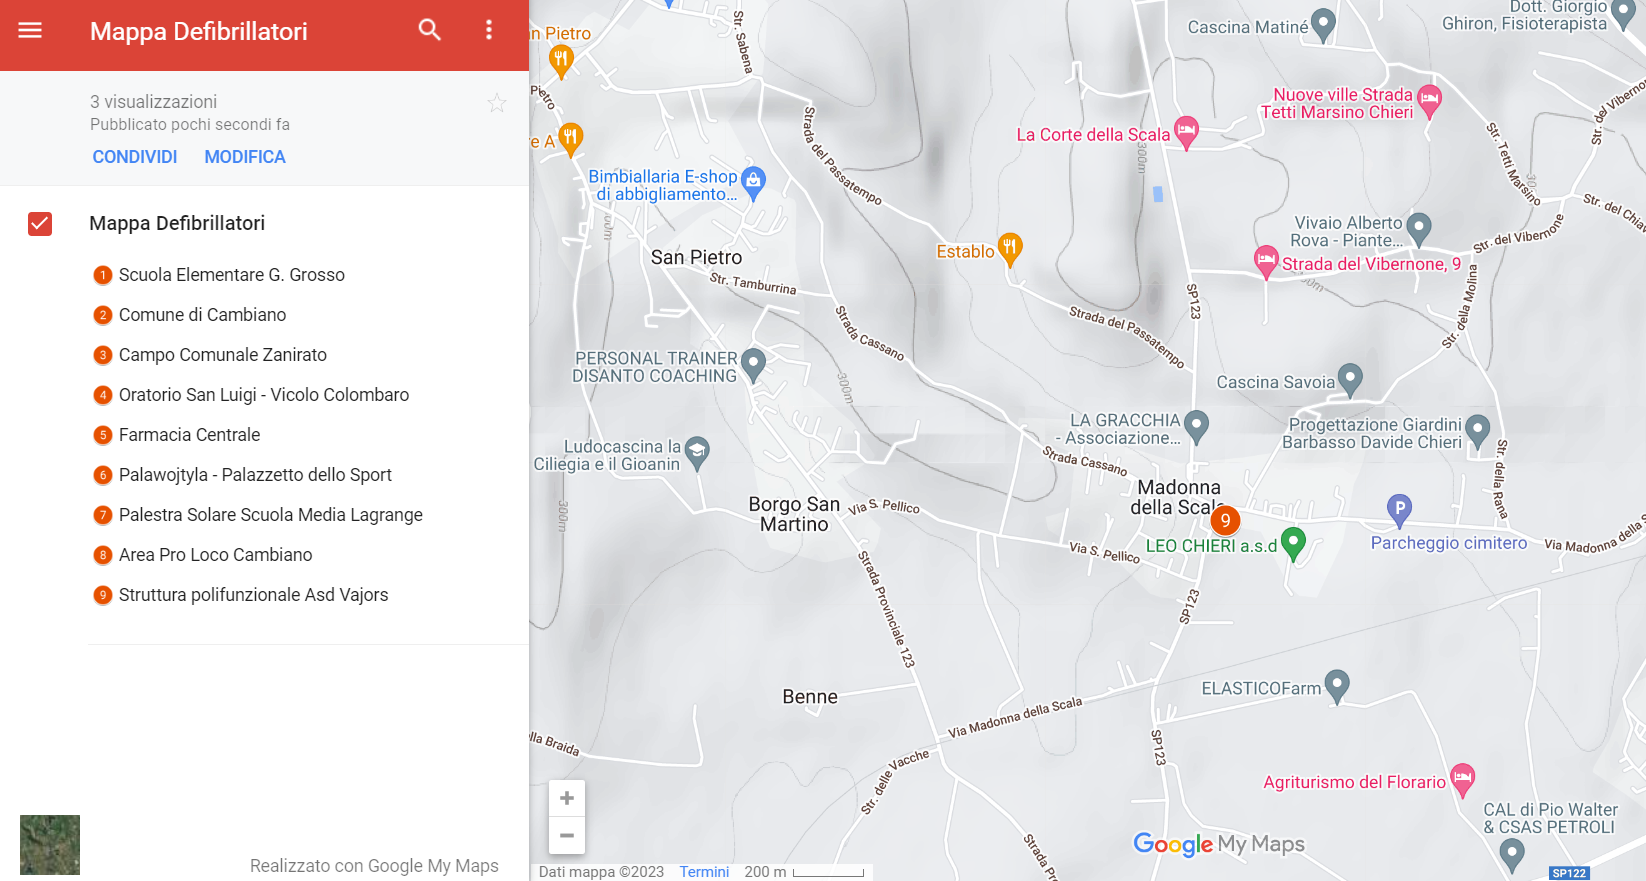Click the Establo restaurant pin
1646x881 pixels.
tap(1011, 250)
